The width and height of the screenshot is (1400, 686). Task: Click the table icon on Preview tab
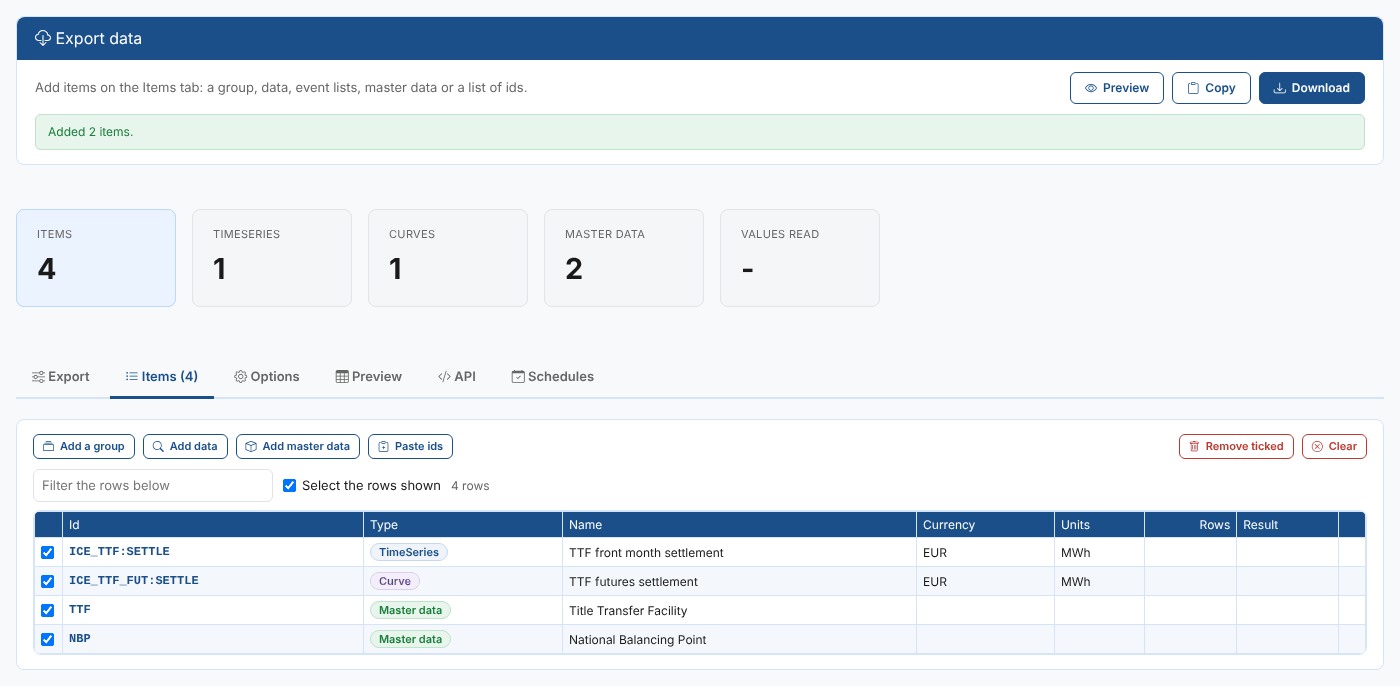[x=342, y=377]
